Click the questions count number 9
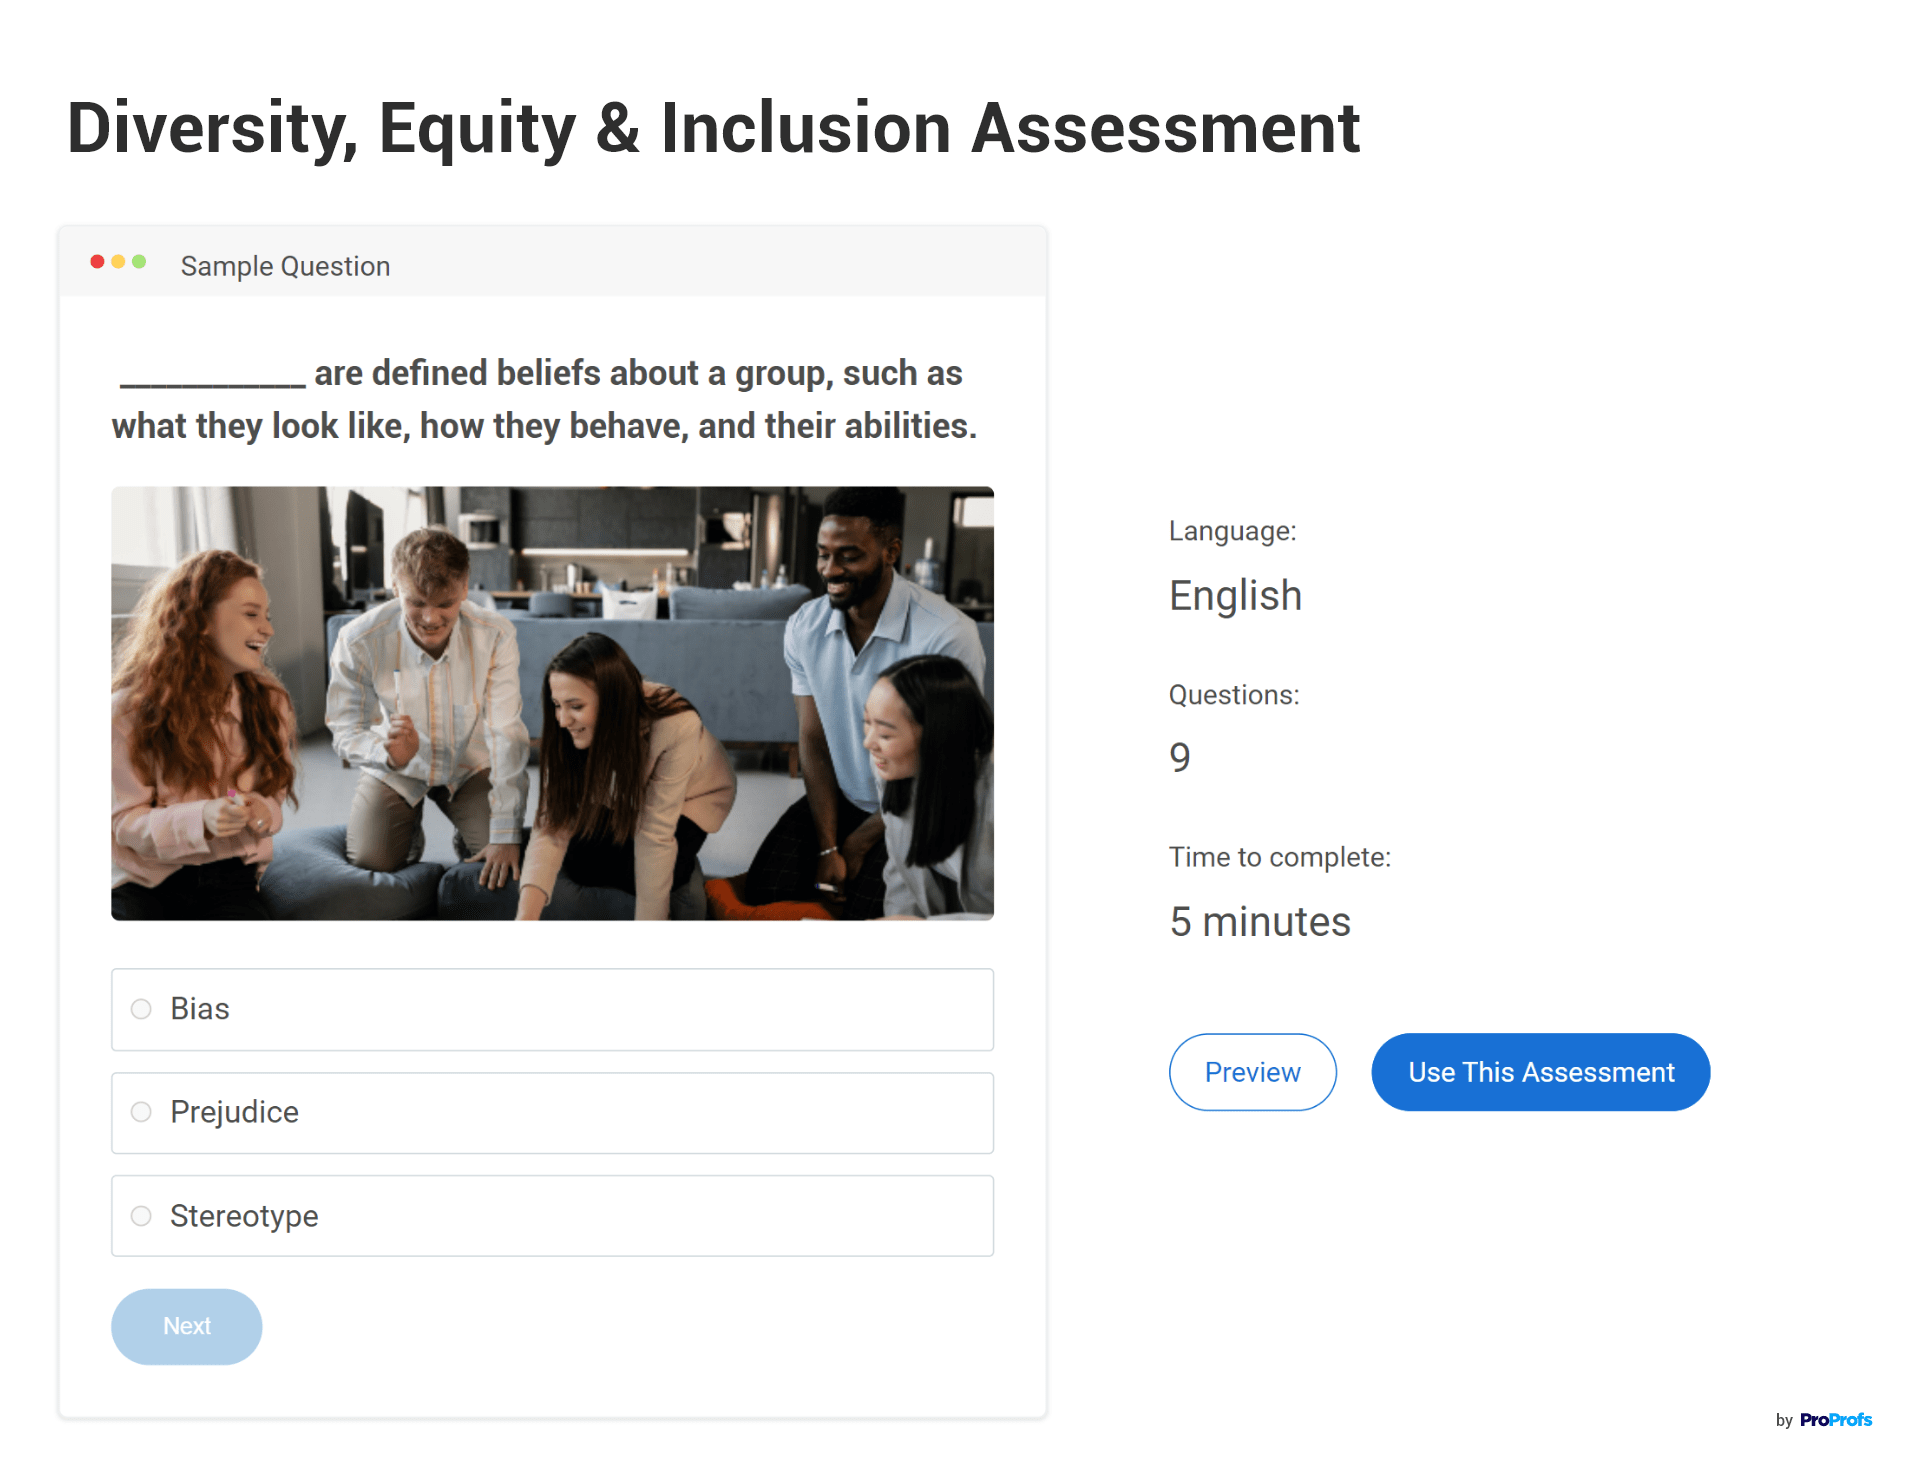The height and width of the screenshot is (1474, 1920). (1180, 758)
